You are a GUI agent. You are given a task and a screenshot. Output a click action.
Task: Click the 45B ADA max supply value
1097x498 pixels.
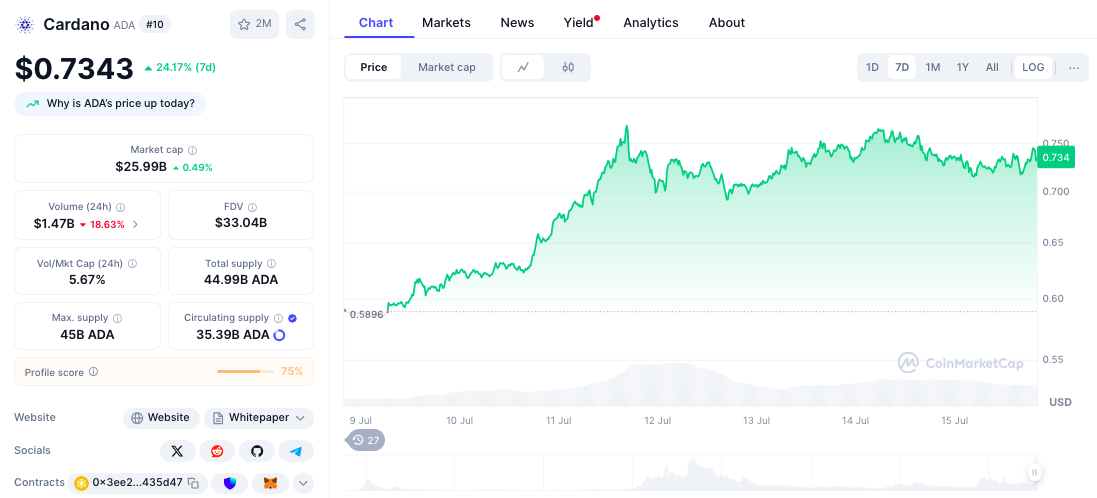pyautogui.click(x=87, y=334)
